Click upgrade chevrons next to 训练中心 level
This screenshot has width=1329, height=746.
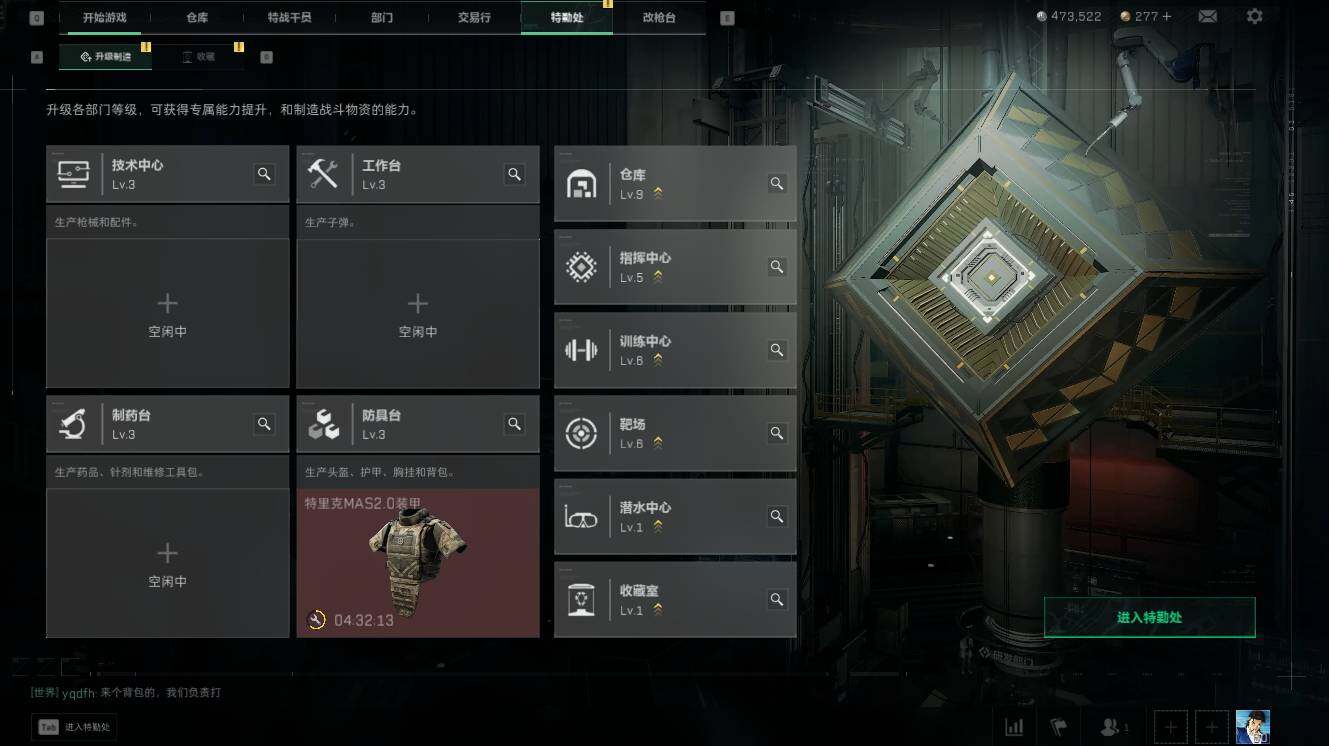658,360
